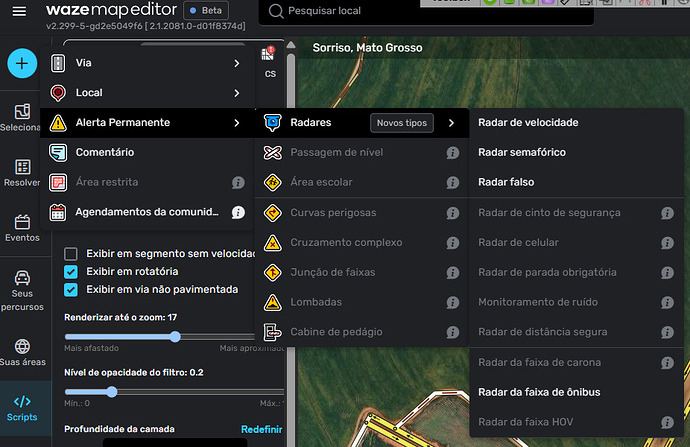690x447 pixels.
Task: Show info for Radar de celular
Action: [667, 243]
